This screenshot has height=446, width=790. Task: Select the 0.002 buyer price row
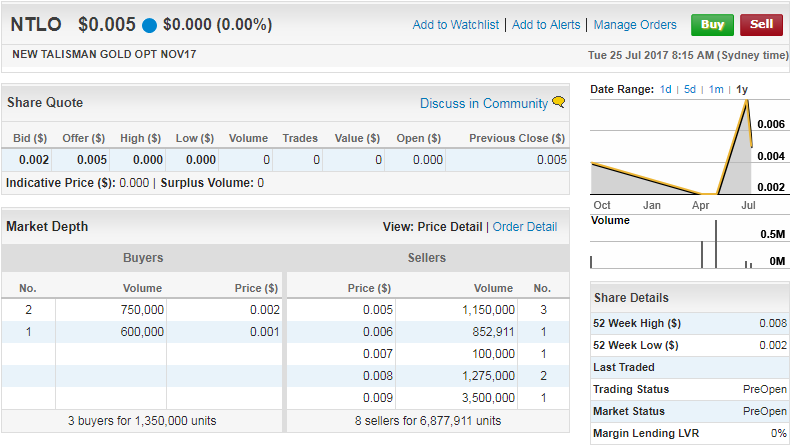[142, 310]
